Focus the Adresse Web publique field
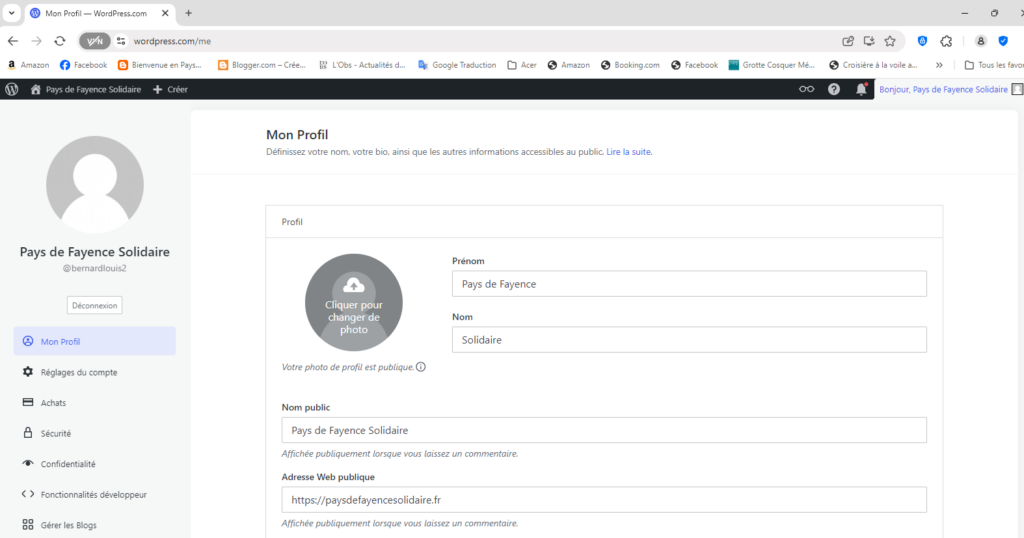The image size is (1024, 538). (604, 499)
